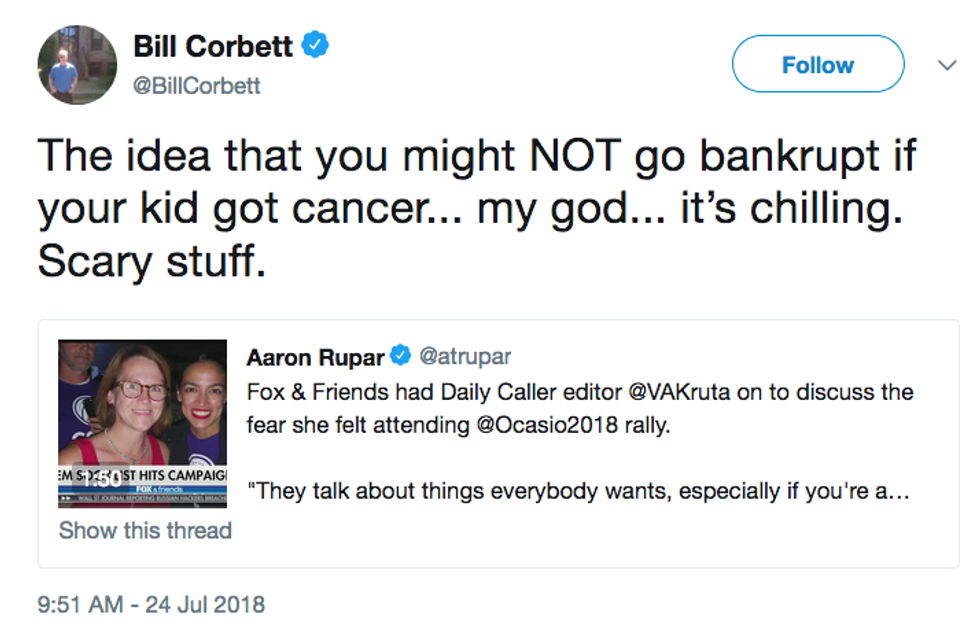Follow Bill Corbett with the Follow button
The height and width of the screenshot is (633, 980).
817,65
